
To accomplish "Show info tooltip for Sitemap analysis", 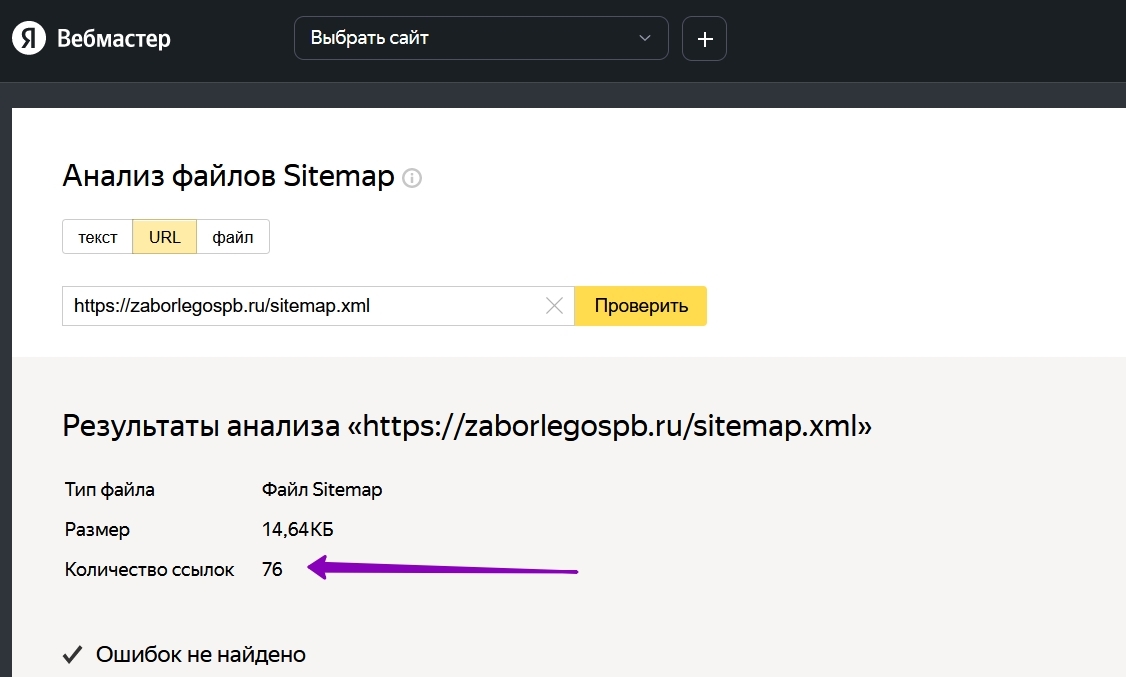I will [x=412, y=178].
